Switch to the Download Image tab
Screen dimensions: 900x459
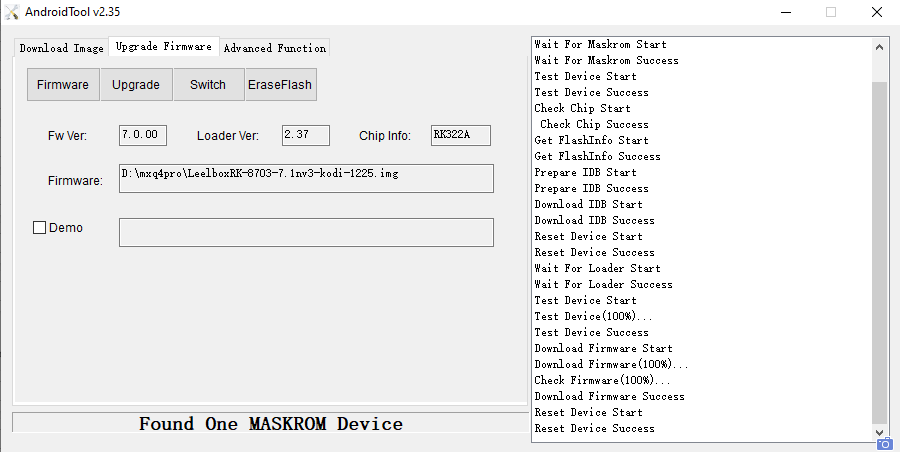click(x=61, y=48)
